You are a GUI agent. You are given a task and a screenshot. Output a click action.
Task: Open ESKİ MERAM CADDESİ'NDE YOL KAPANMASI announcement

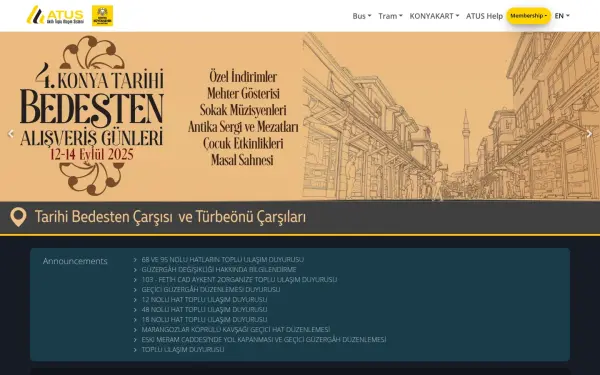(x=264, y=339)
